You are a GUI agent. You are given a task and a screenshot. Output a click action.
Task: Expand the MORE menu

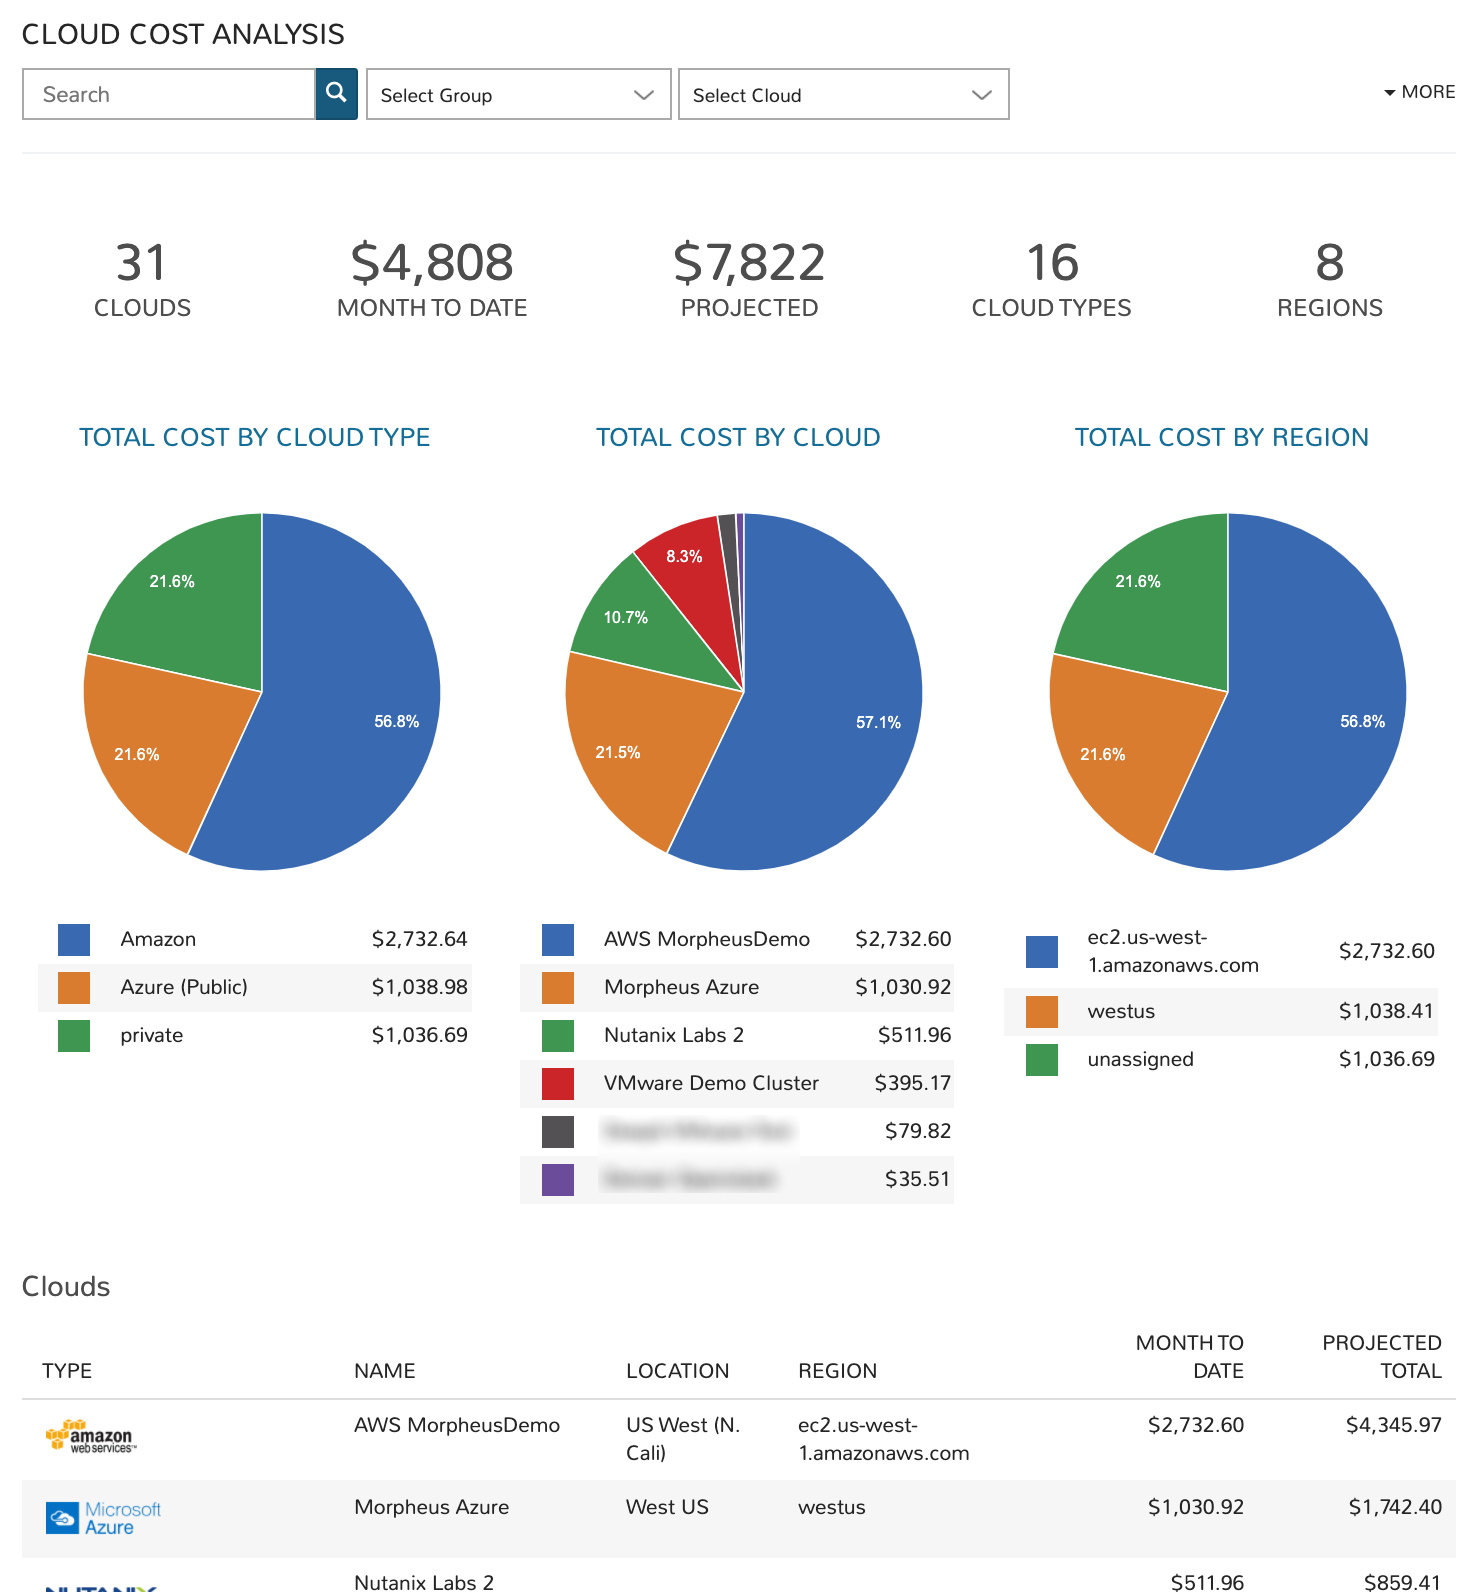click(1419, 92)
